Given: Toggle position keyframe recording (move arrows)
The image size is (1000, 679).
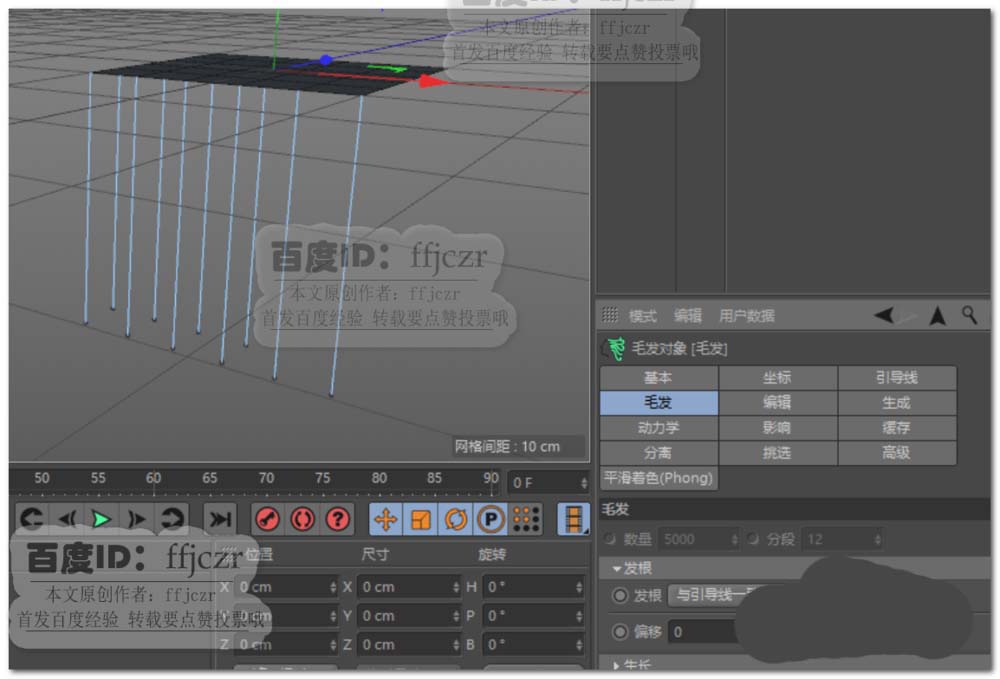Looking at the screenshot, I should coord(385,520).
